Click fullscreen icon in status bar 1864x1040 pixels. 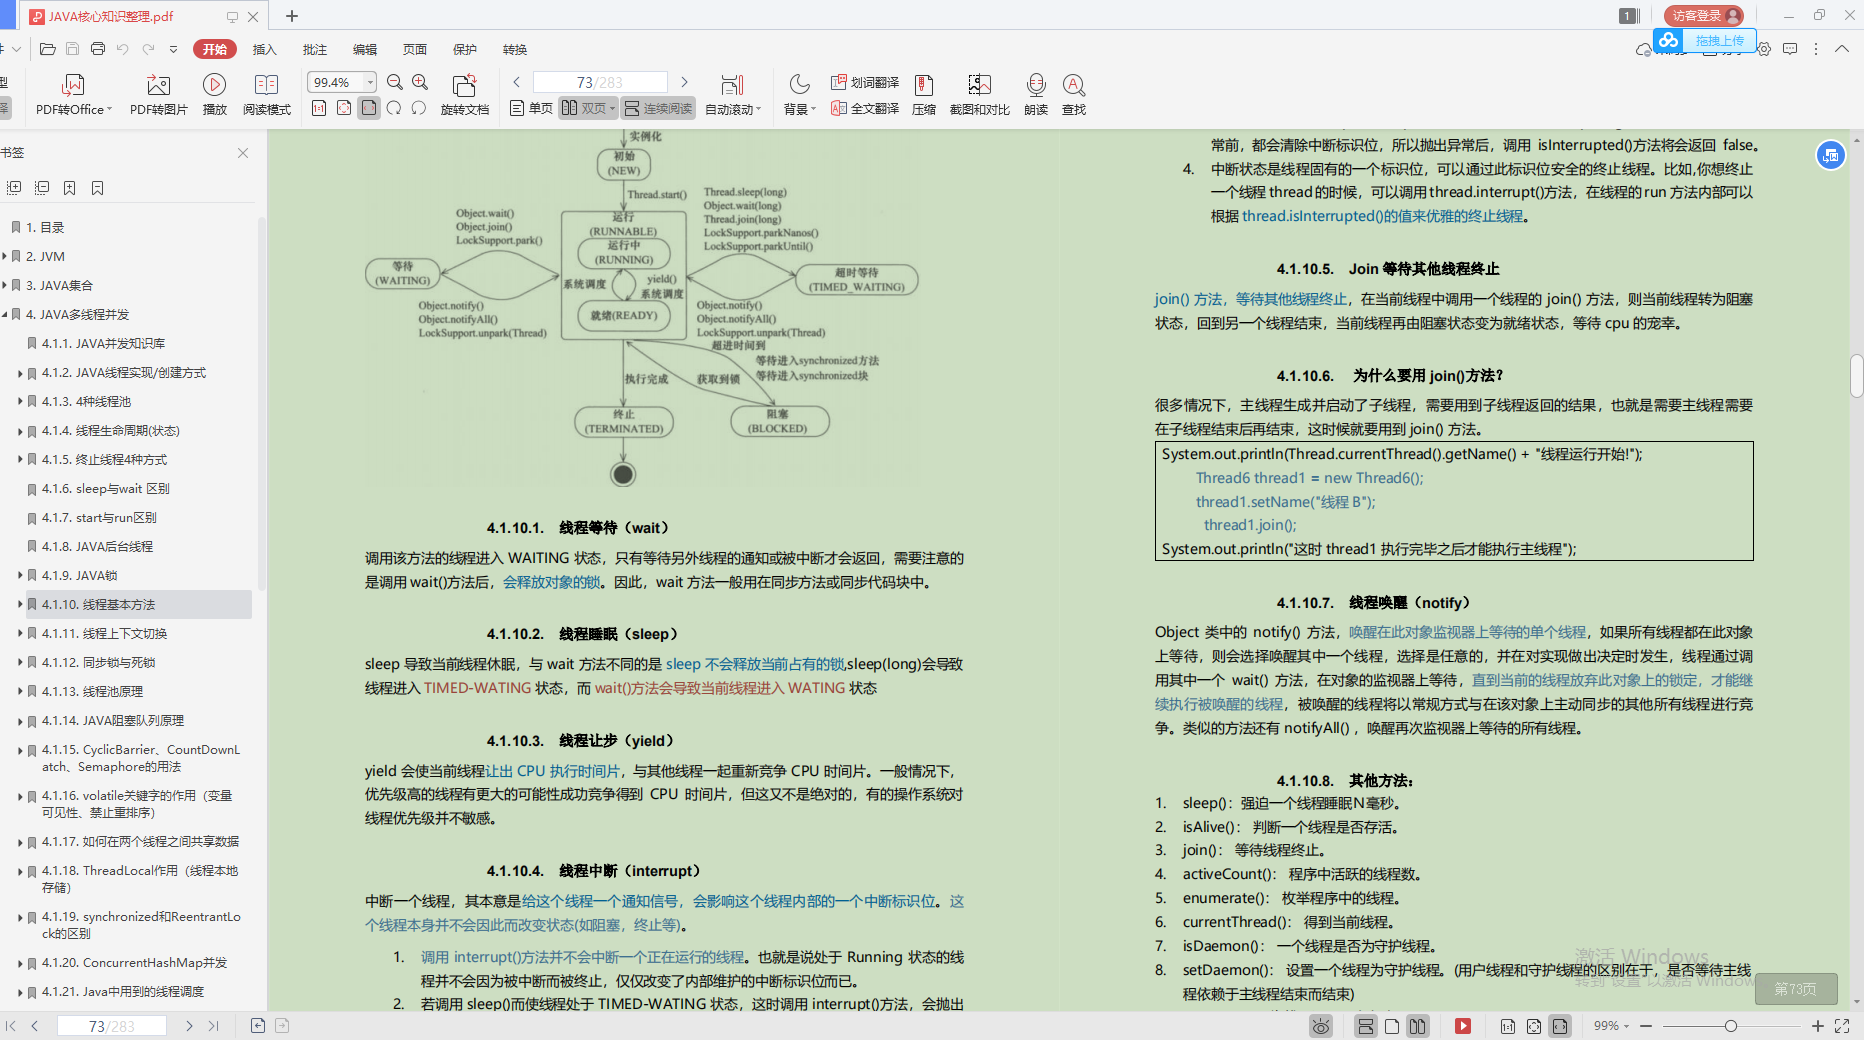(1842, 1026)
